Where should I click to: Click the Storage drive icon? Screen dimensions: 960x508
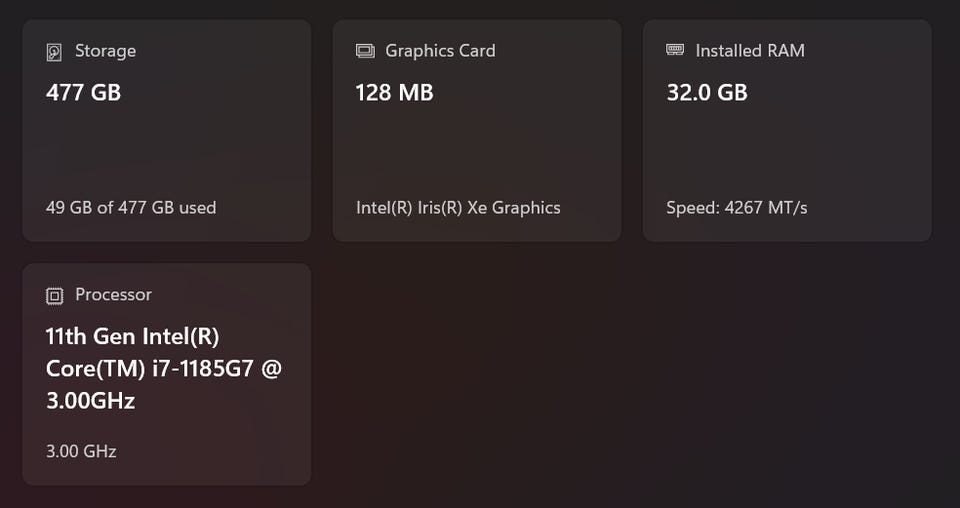pos(54,52)
